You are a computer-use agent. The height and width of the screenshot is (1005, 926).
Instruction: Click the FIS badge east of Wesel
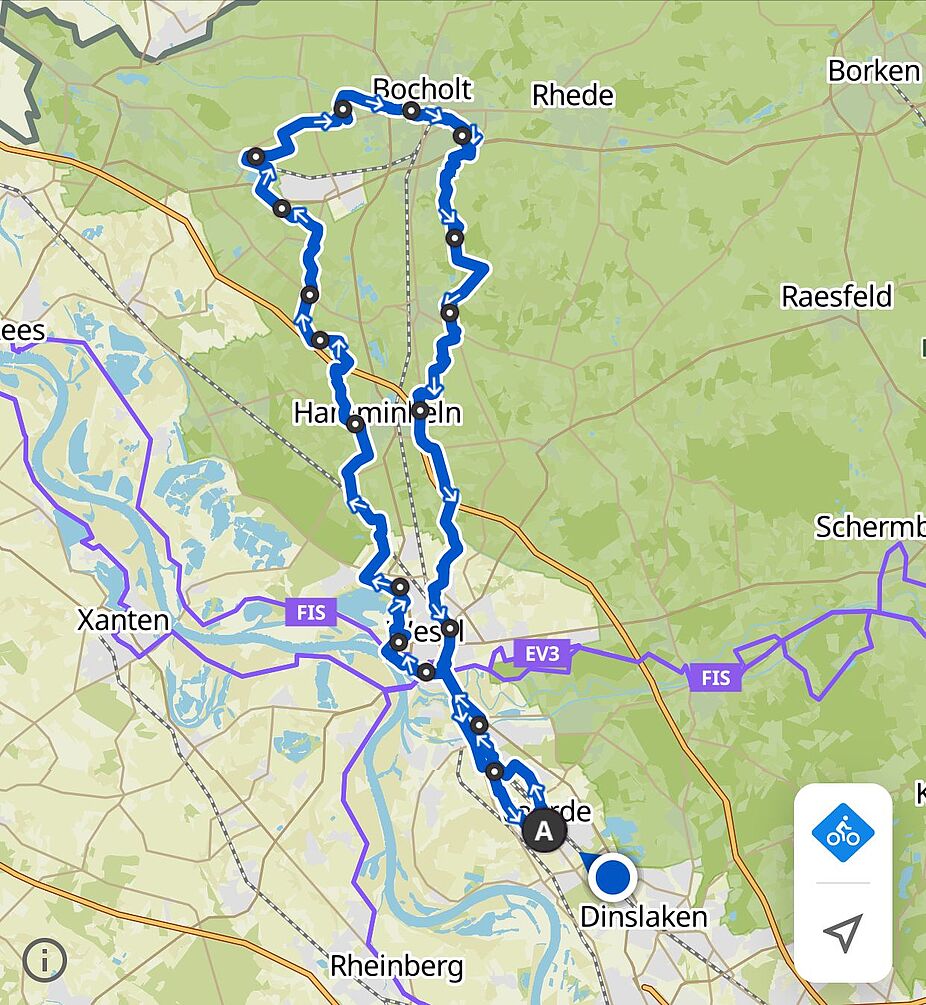click(x=715, y=677)
